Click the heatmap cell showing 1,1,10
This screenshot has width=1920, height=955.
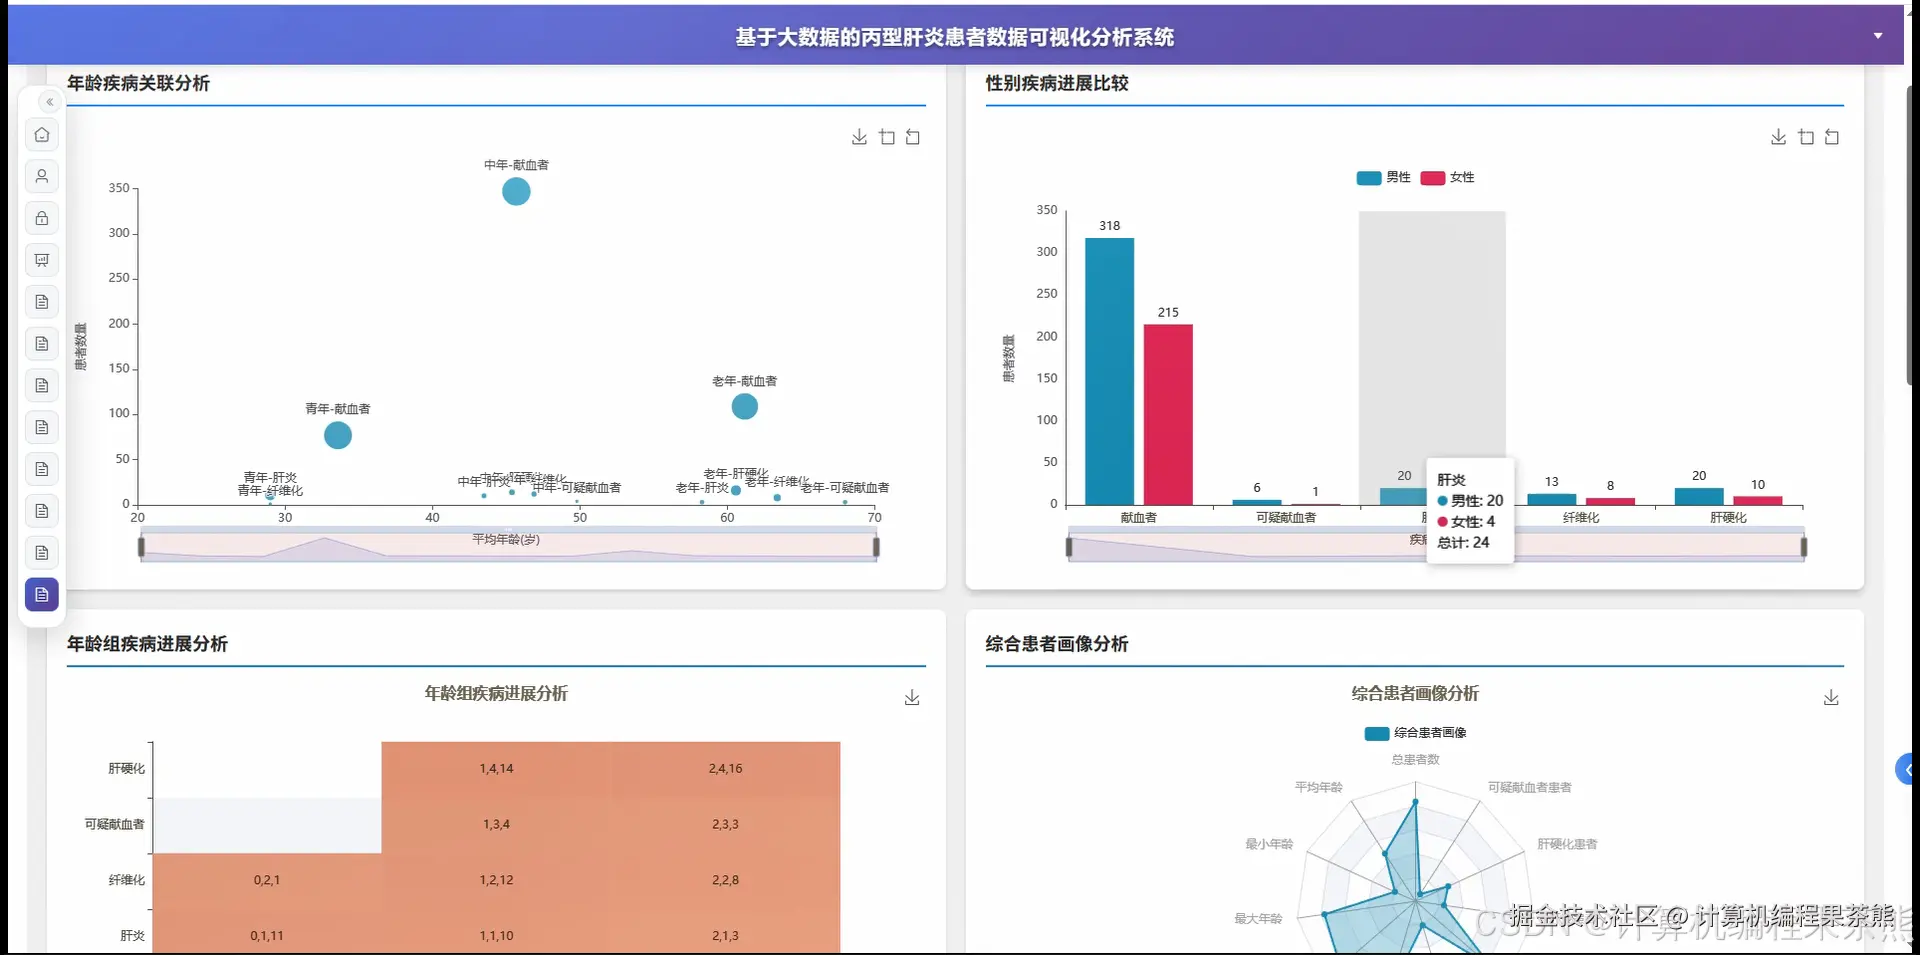coord(496,932)
